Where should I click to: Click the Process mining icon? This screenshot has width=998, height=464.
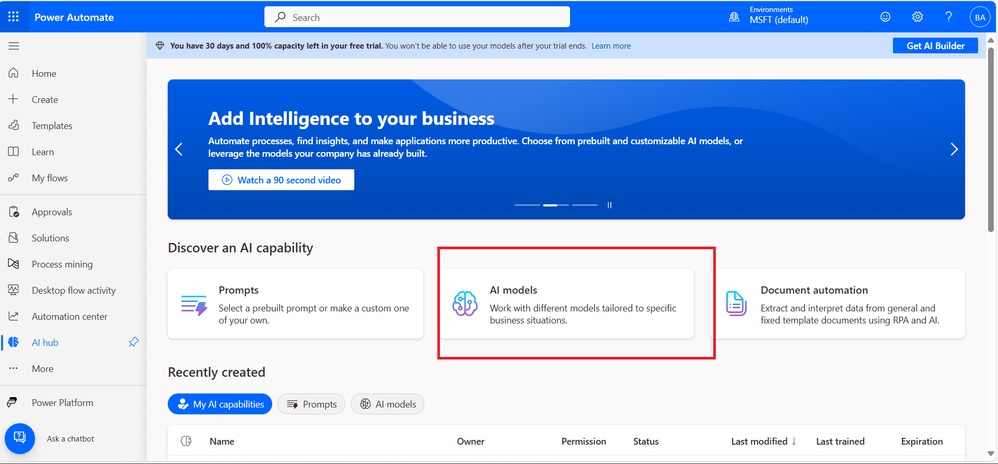pos(13,264)
